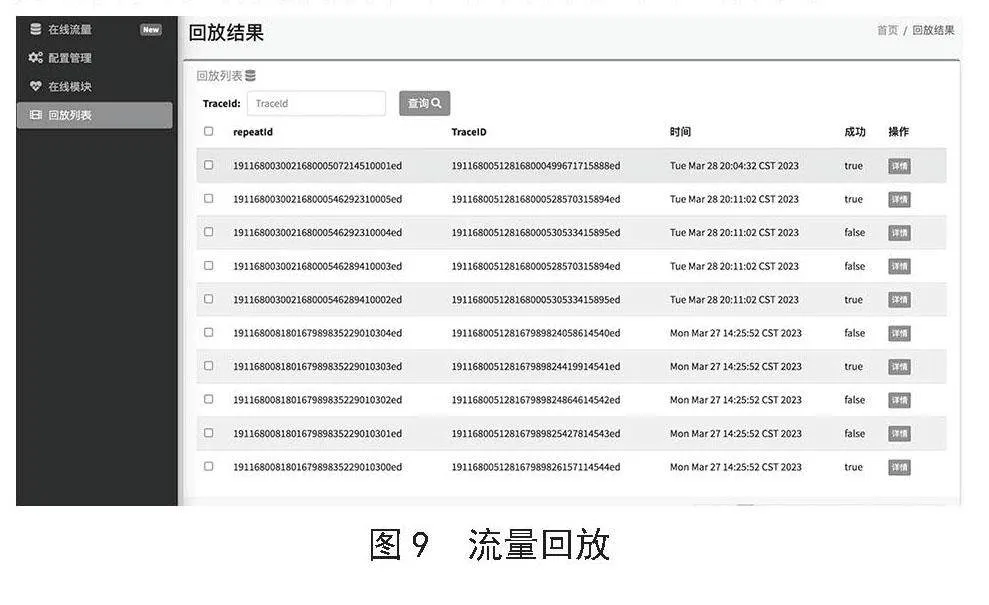Open 详情 for repeatId ending 2310005ed
This screenshot has width=989, height=605.
(x=899, y=199)
